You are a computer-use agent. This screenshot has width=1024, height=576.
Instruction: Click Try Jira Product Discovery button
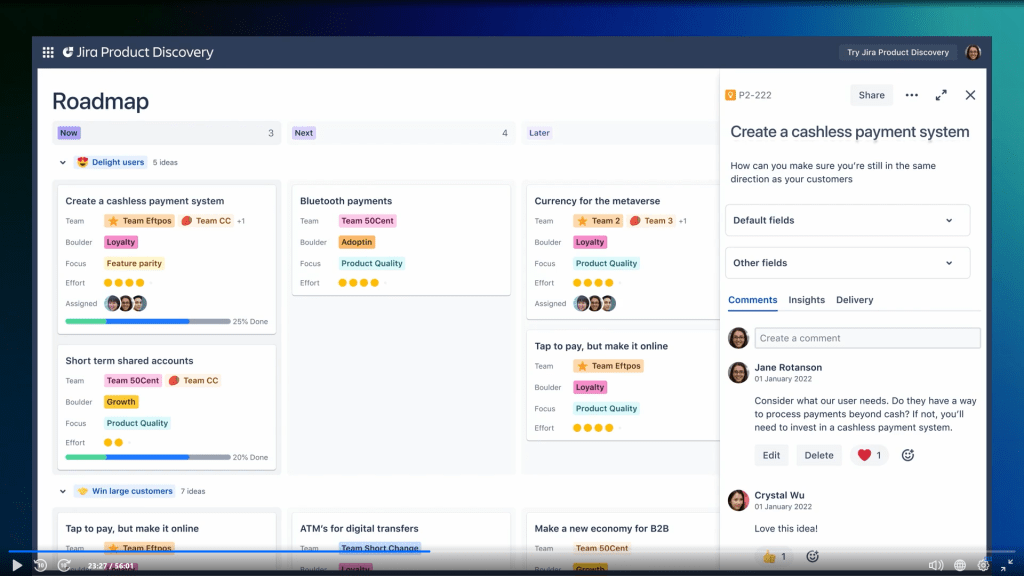coord(898,52)
